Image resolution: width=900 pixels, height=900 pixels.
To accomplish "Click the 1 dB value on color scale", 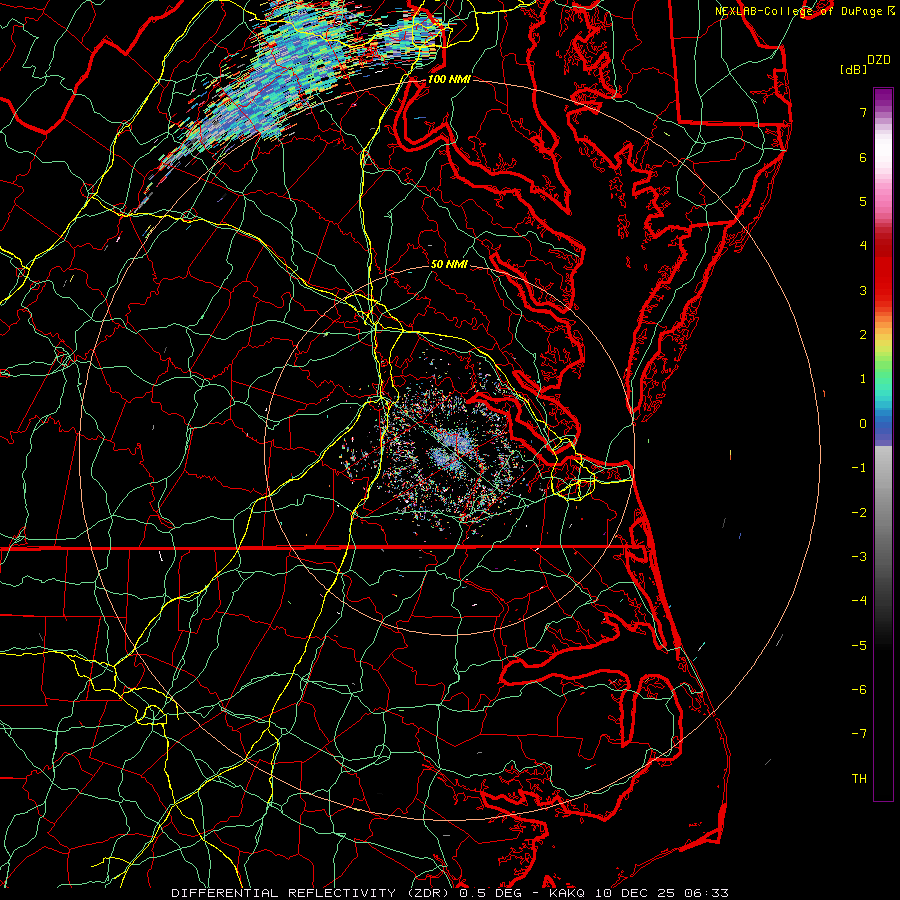I will click(x=863, y=379).
